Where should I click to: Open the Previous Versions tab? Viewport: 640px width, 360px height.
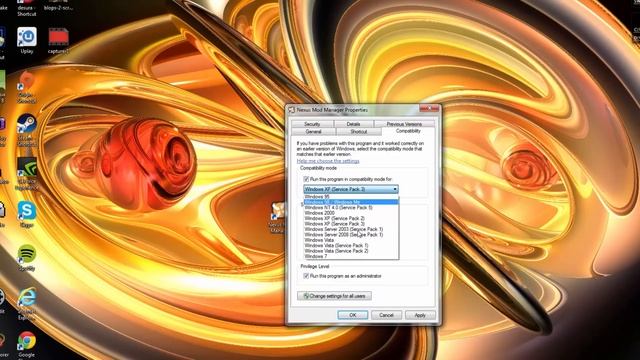pyautogui.click(x=404, y=124)
